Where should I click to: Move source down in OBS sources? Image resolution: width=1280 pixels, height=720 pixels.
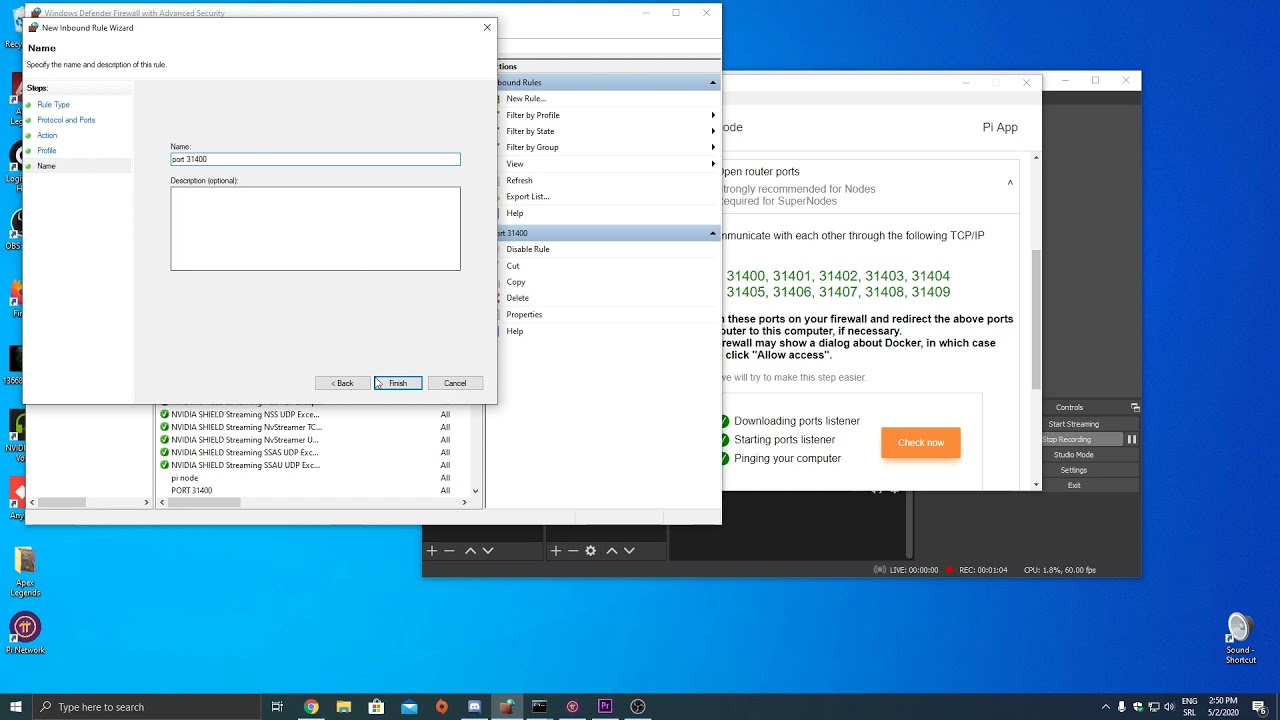[629, 551]
